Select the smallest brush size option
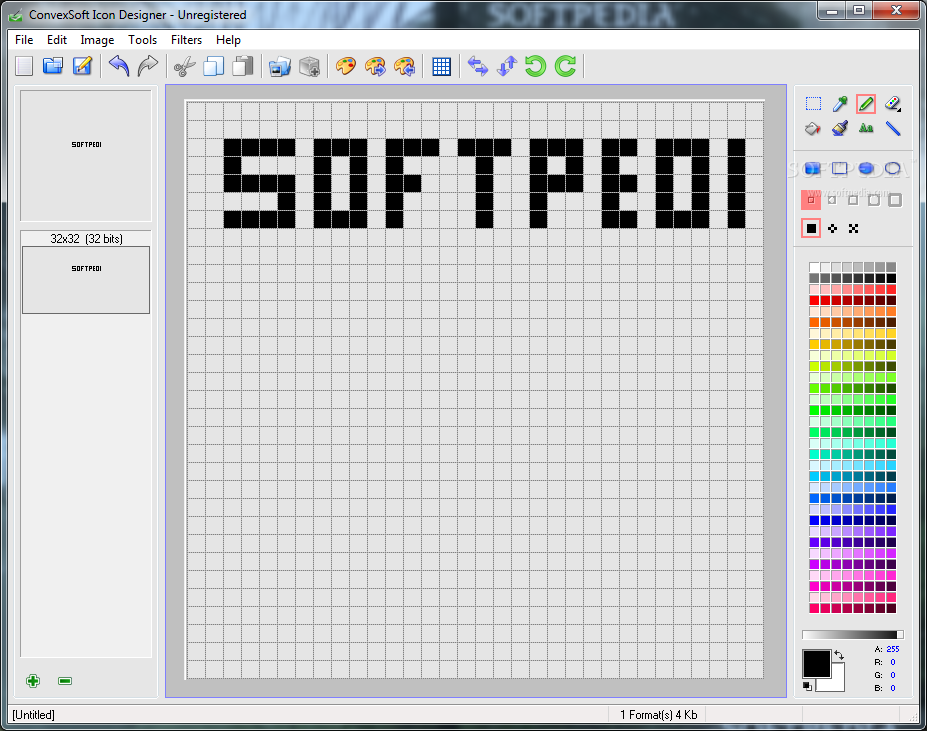The height and width of the screenshot is (731, 927). [811, 200]
